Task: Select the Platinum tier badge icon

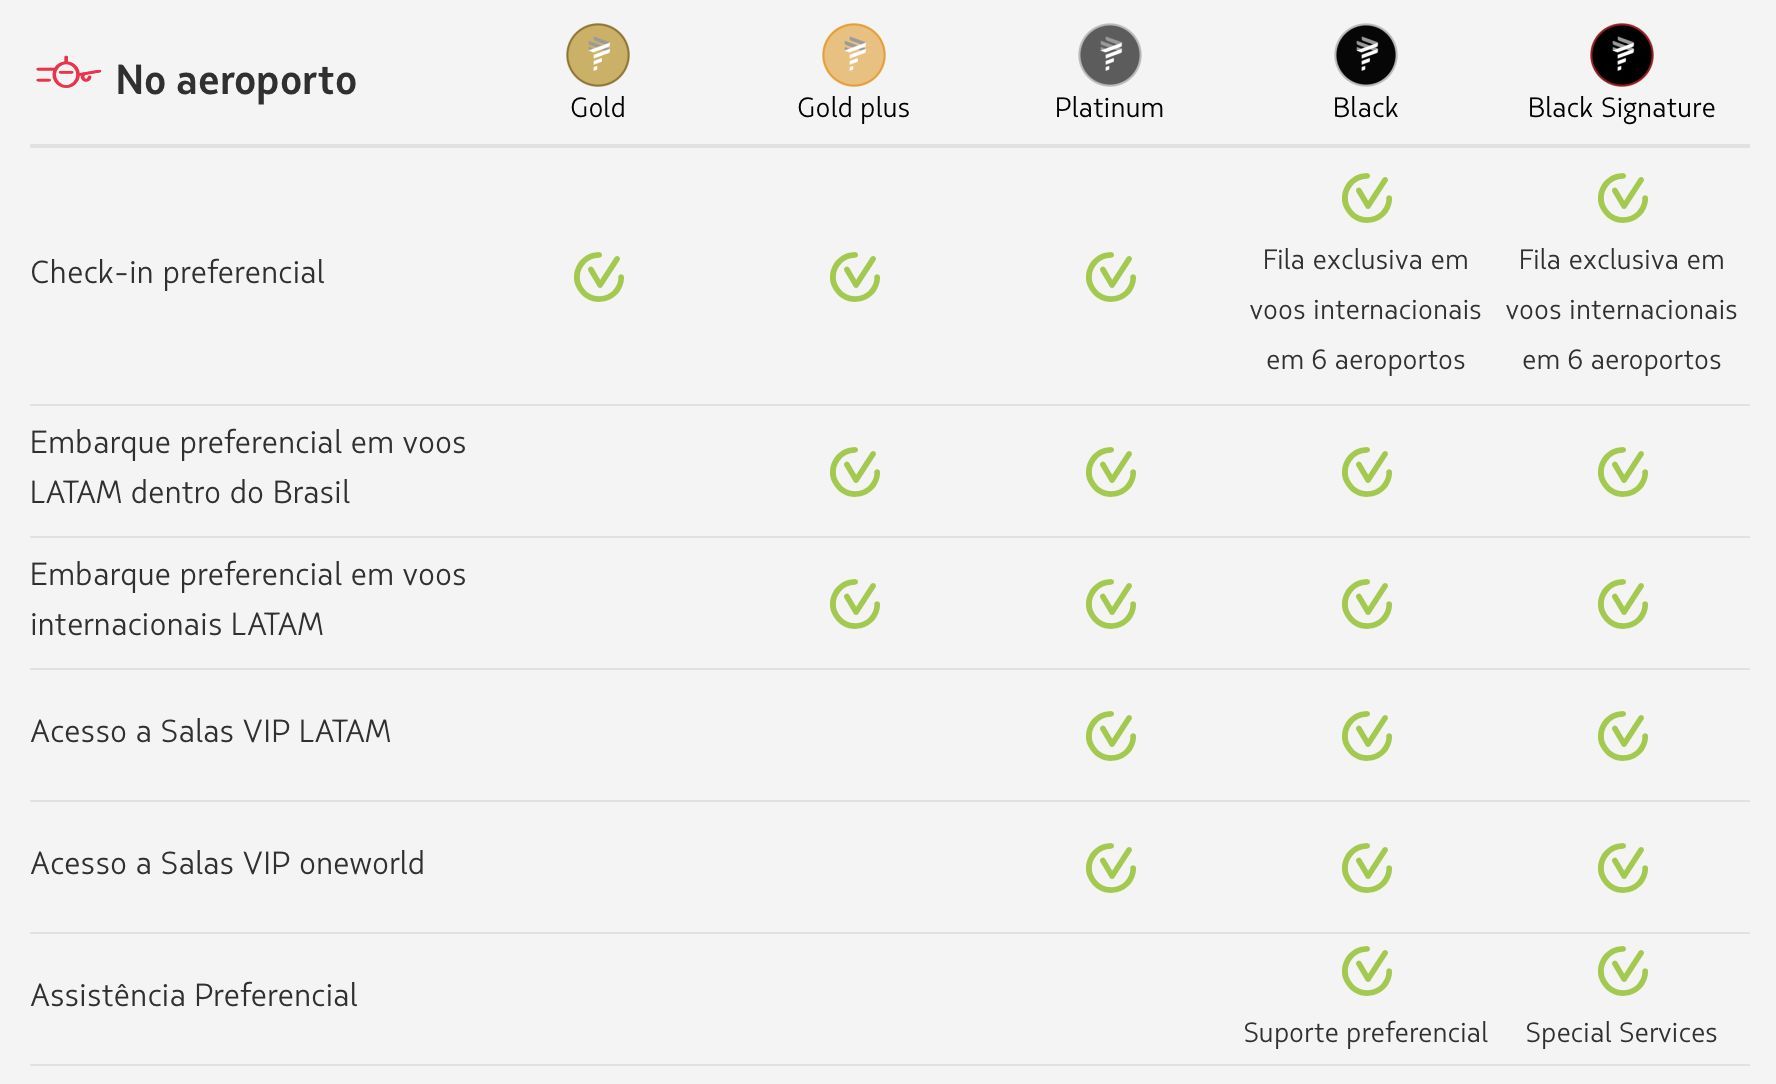Action: [x=1110, y=55]
